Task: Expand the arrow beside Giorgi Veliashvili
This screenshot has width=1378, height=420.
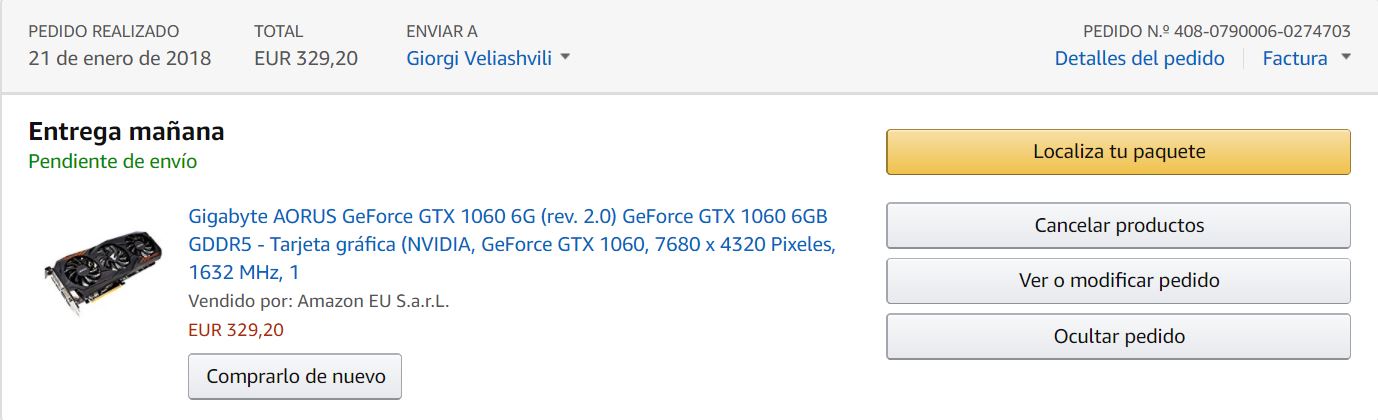Action: pyautogui.click(x=565, y=58)
